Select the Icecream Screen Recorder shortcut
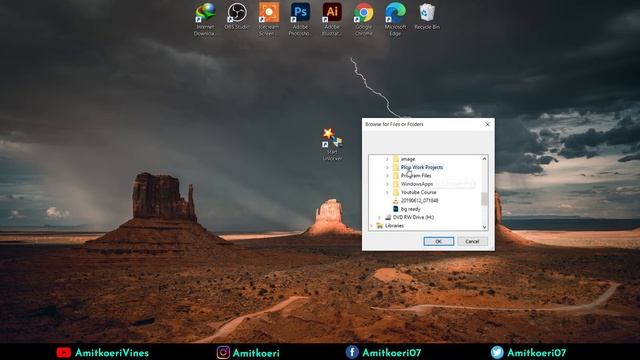 (x=269, y=19)
